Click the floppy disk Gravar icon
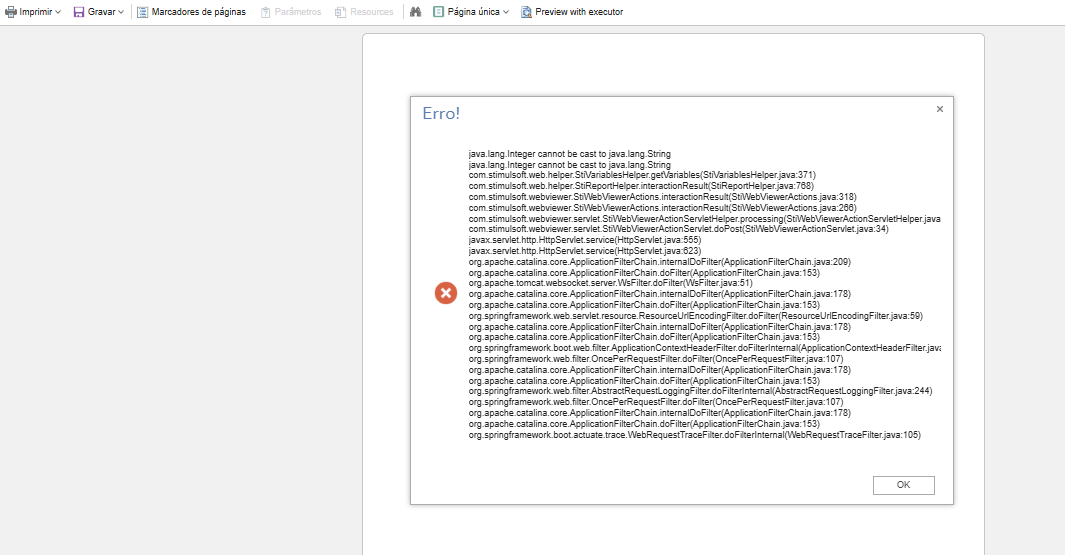 click(79, 12)
